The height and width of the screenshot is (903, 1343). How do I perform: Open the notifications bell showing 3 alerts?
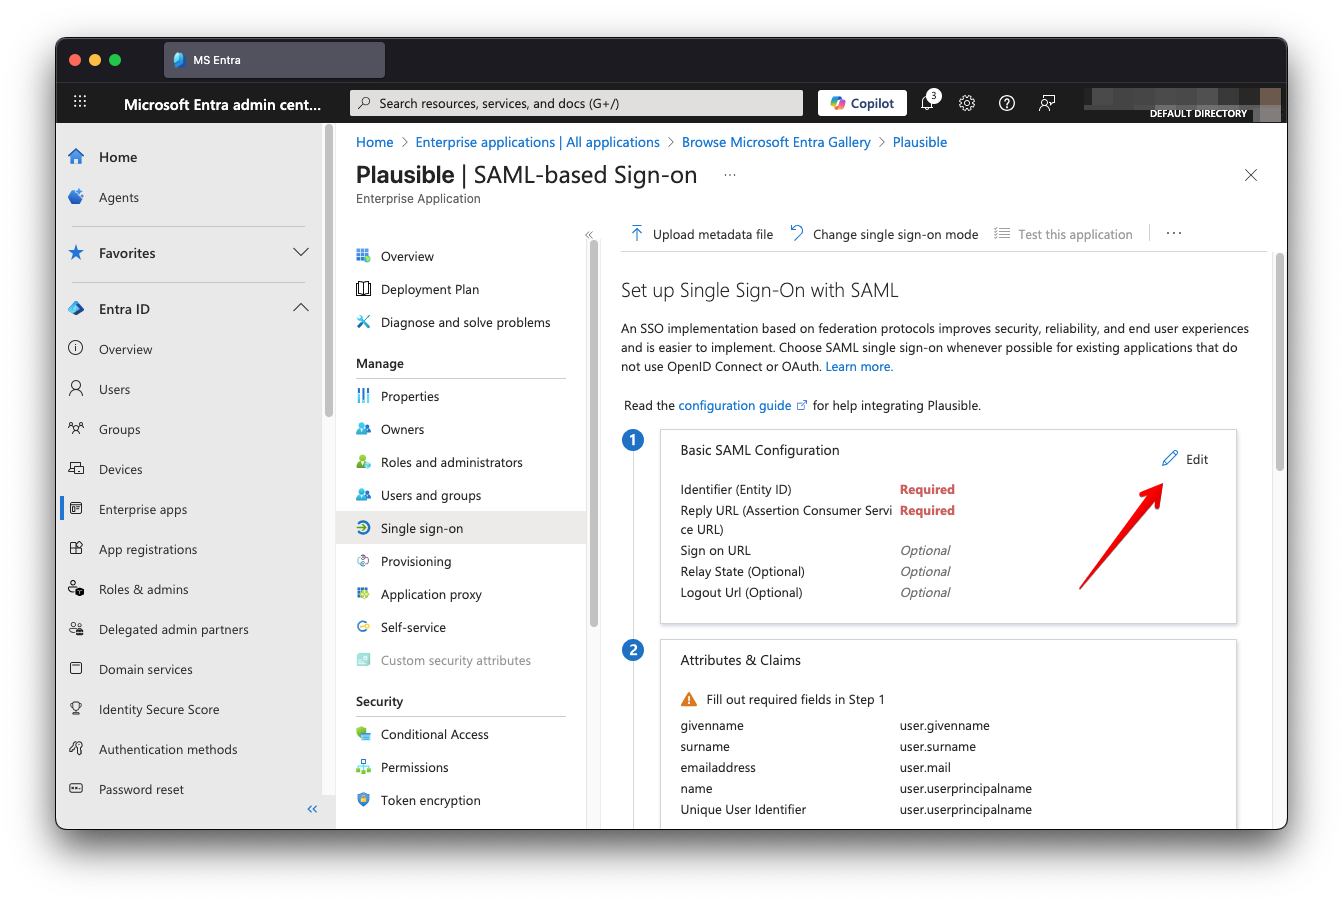click(927, 103)
